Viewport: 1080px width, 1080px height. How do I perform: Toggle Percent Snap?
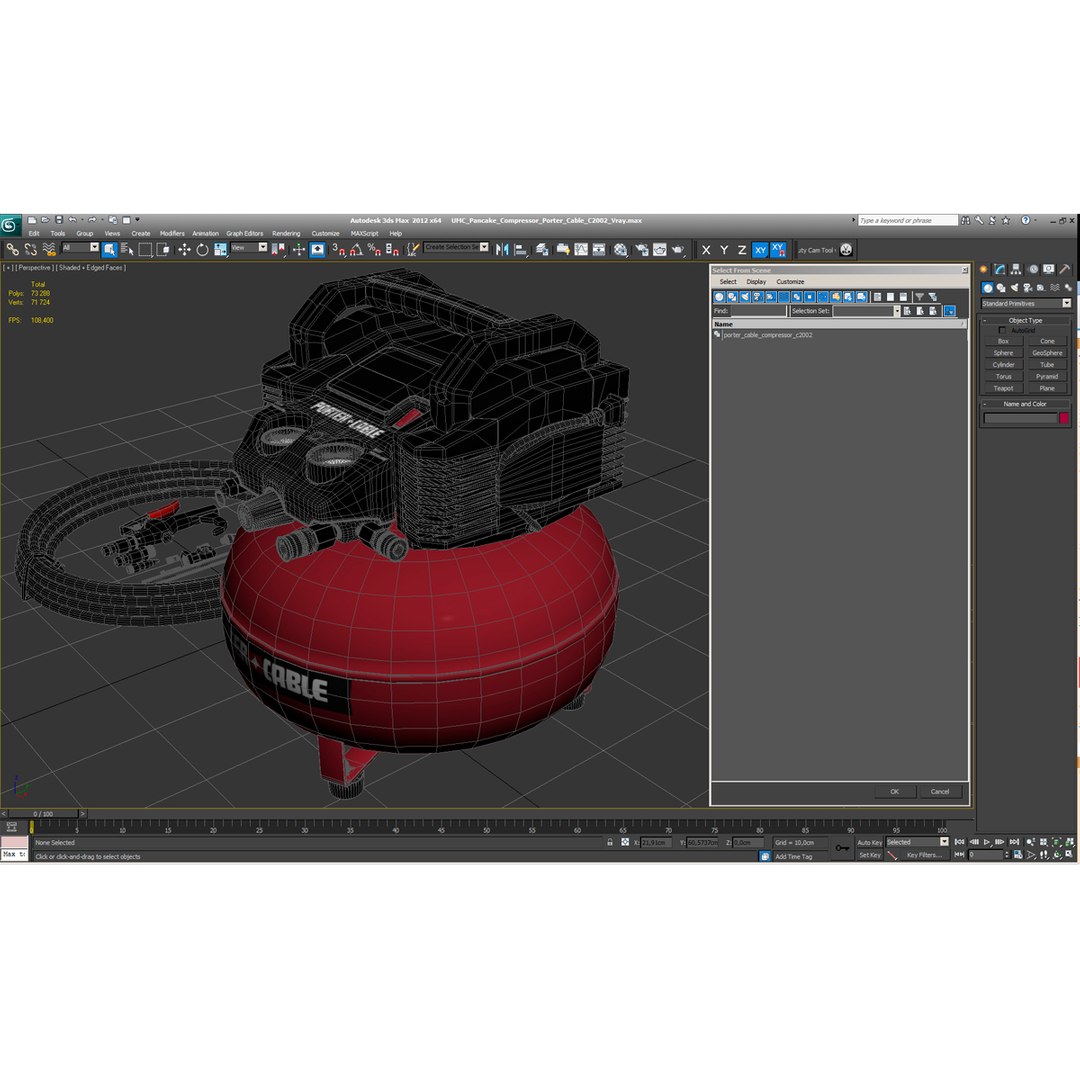[374, 249]
